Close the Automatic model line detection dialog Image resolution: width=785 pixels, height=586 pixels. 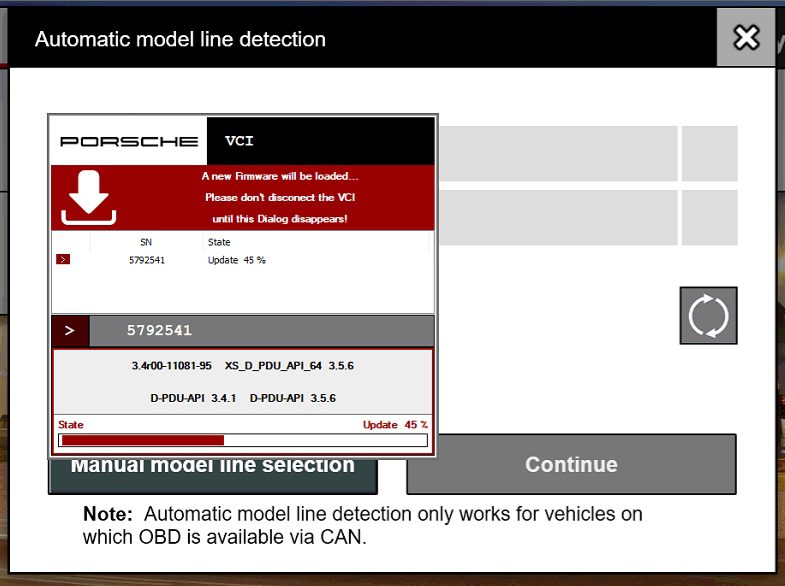pos(746,38)
